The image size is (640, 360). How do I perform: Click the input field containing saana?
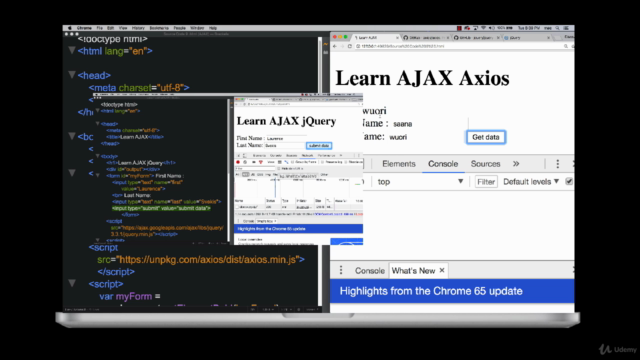[x=429, y=124]
